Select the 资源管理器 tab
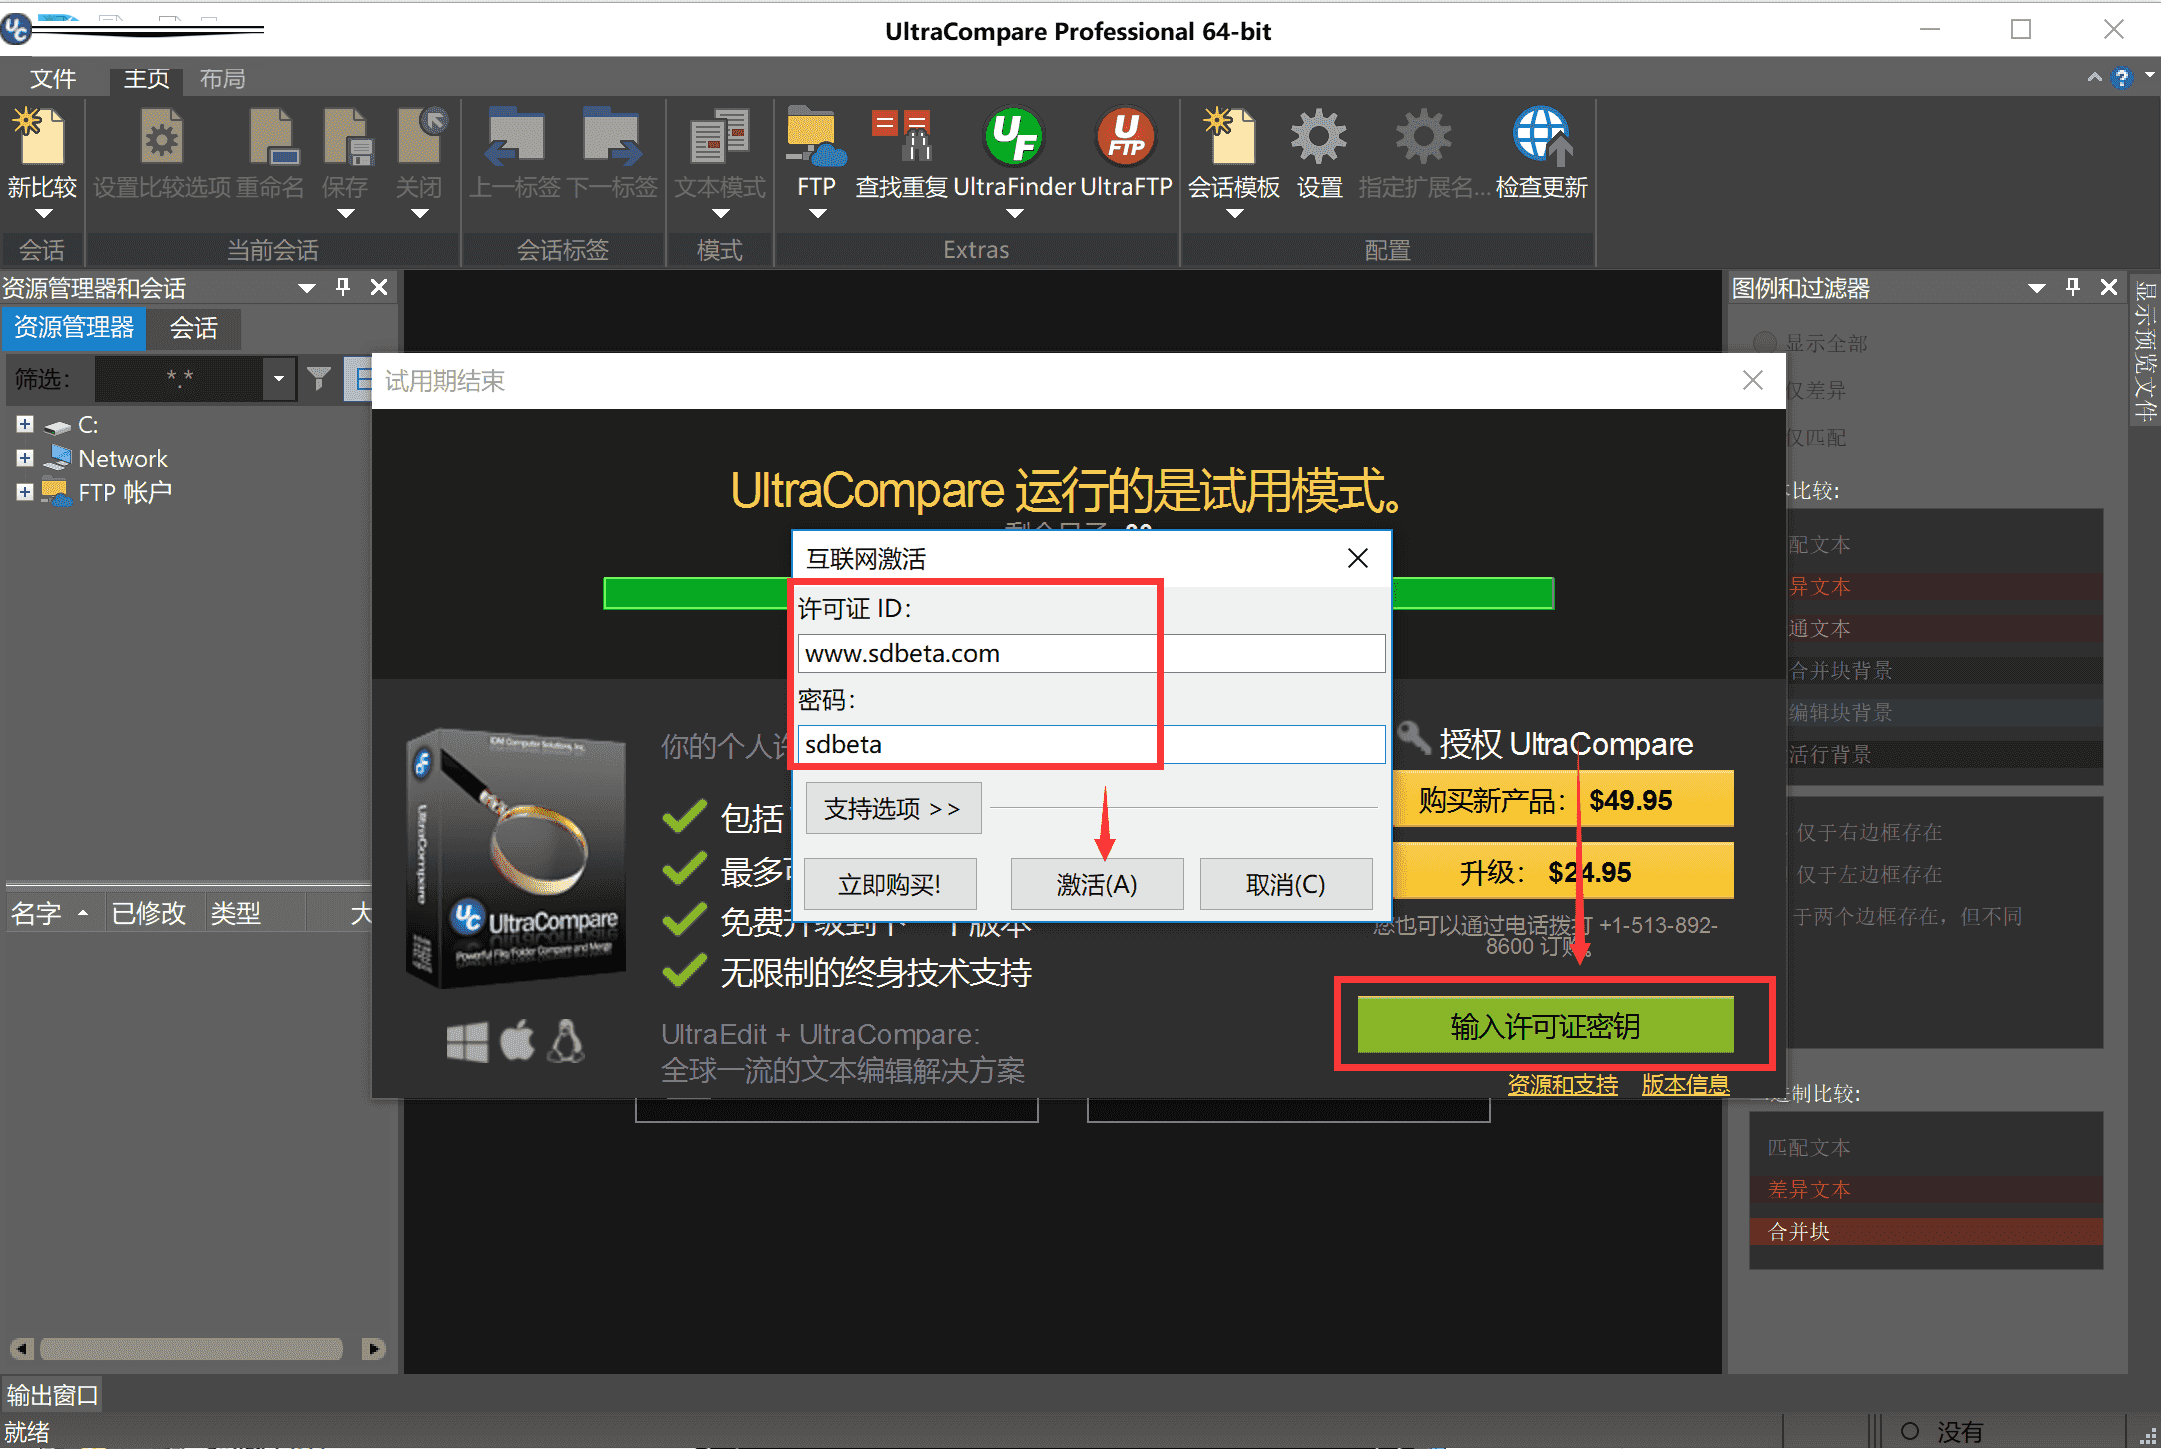Screen dimensions: 2161x1449 coord(74,328)
